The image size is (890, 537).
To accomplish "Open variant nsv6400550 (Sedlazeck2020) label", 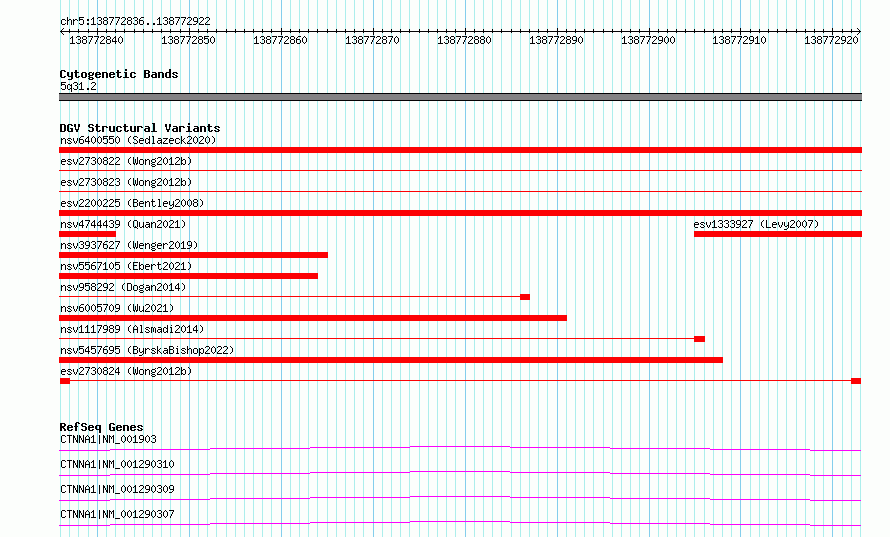I will pos(138,140).
